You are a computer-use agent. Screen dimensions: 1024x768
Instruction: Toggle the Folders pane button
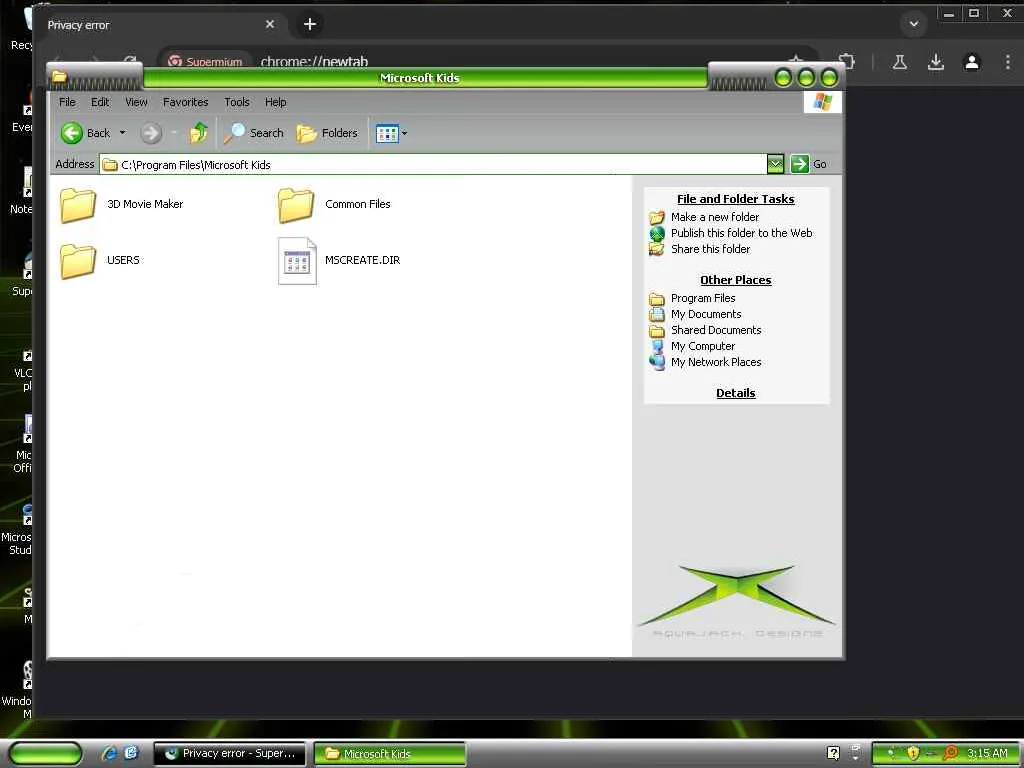tap(327, 133)
